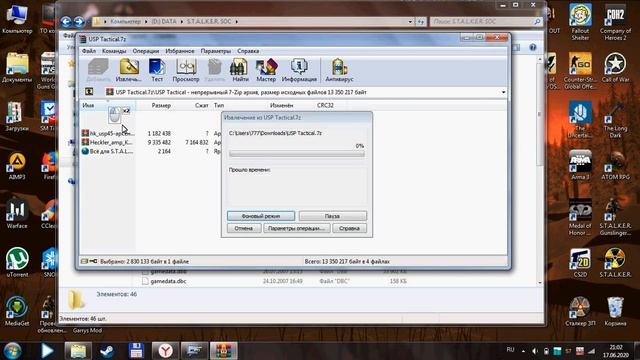The width and height of the screenshot is (640, 360).
Task: Open S.T.A.L.K.E.R. Gunslinger desktop shortcut
Action: (x=615, y=218)
